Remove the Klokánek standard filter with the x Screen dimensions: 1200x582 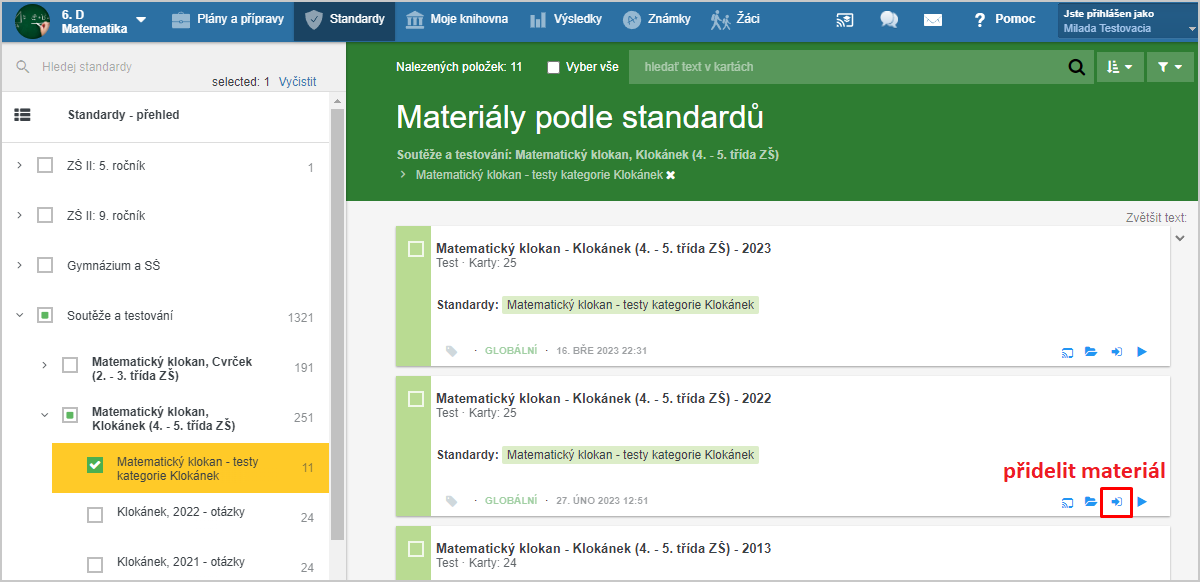(x=671, y=175)
